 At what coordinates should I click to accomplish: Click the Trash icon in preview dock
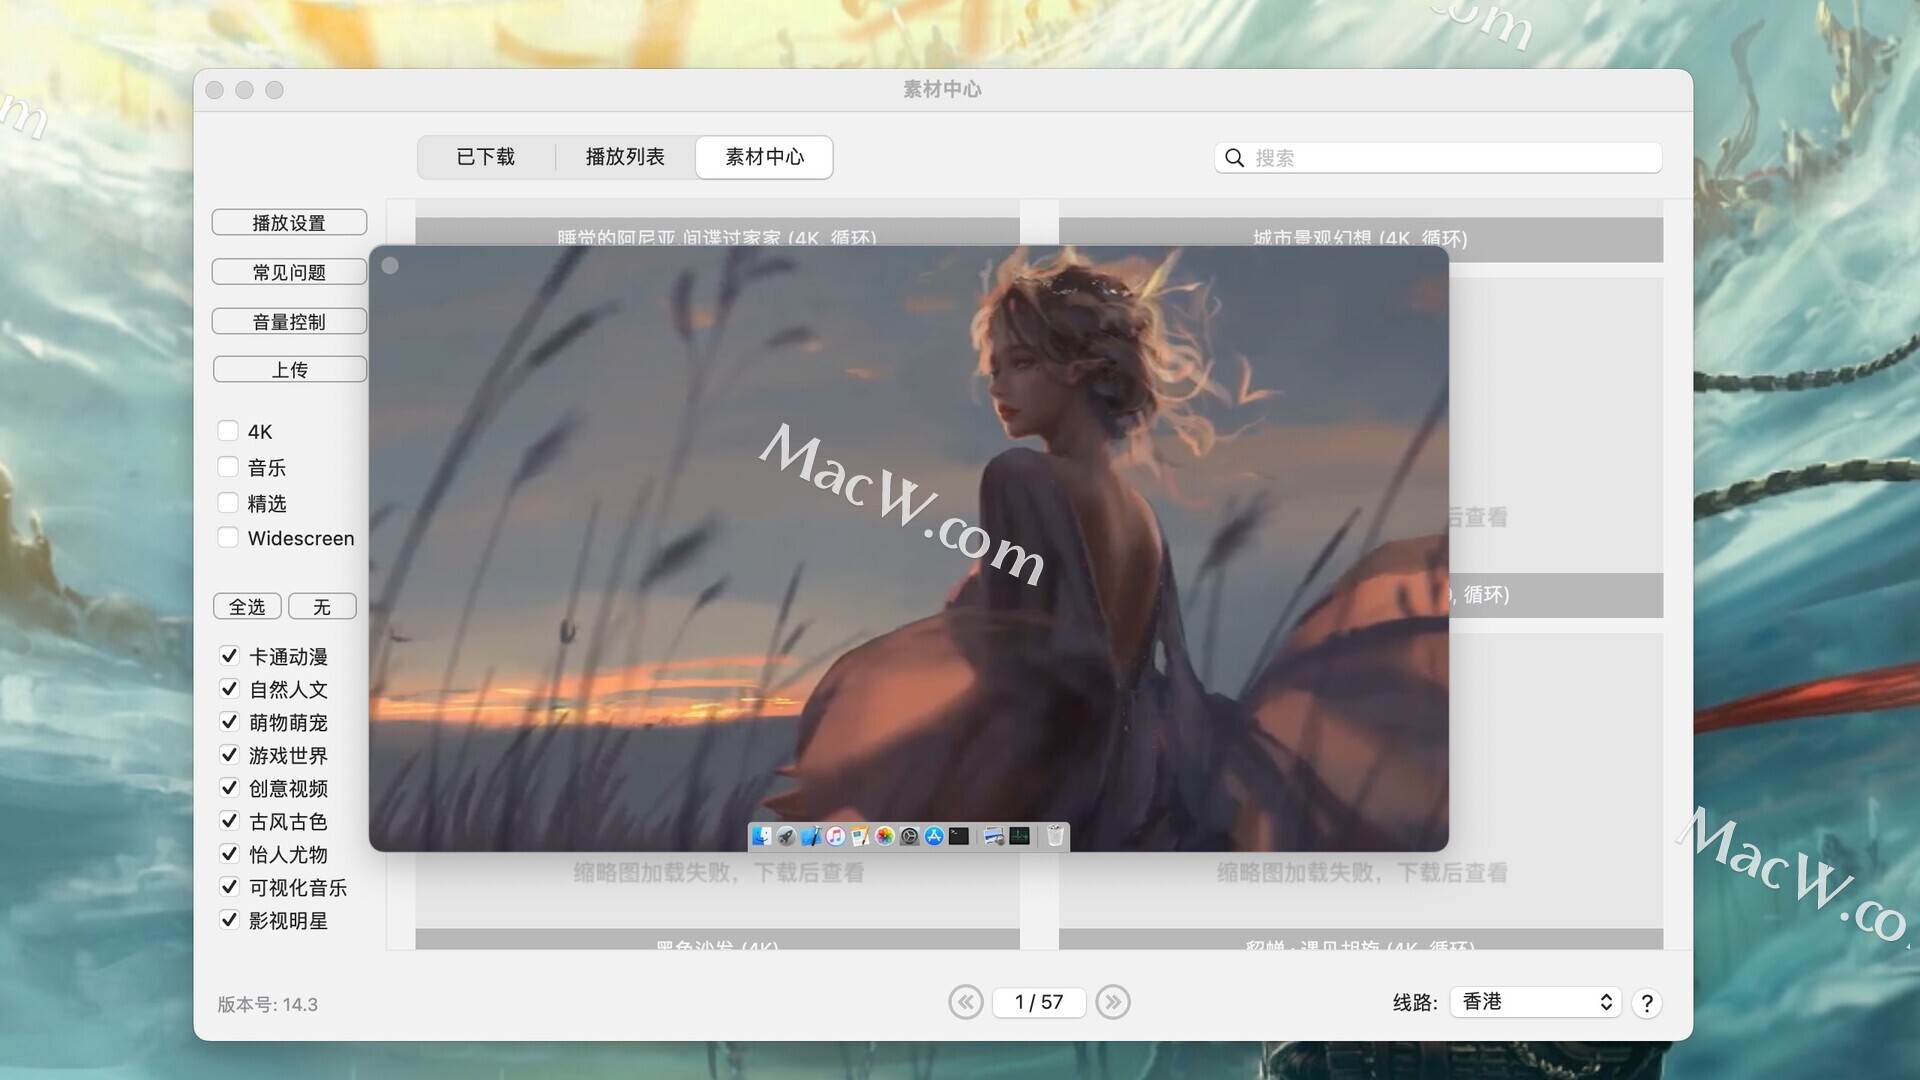(x=1055, y=836)
